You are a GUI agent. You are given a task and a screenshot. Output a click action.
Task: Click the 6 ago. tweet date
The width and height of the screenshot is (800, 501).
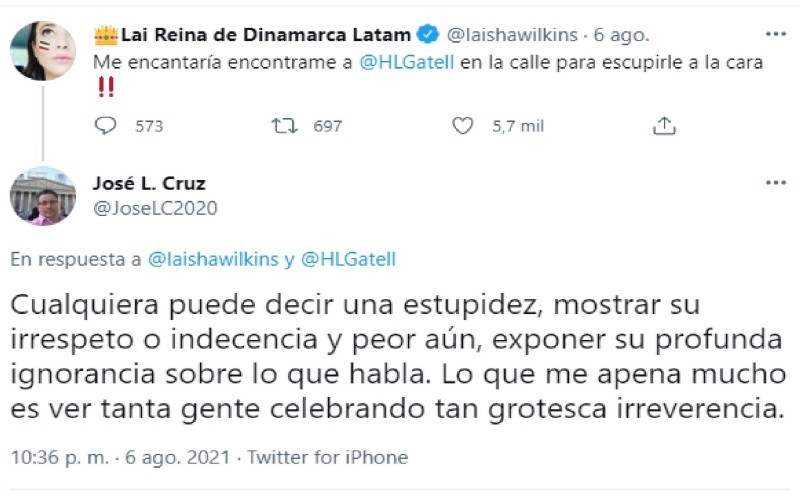619,35
